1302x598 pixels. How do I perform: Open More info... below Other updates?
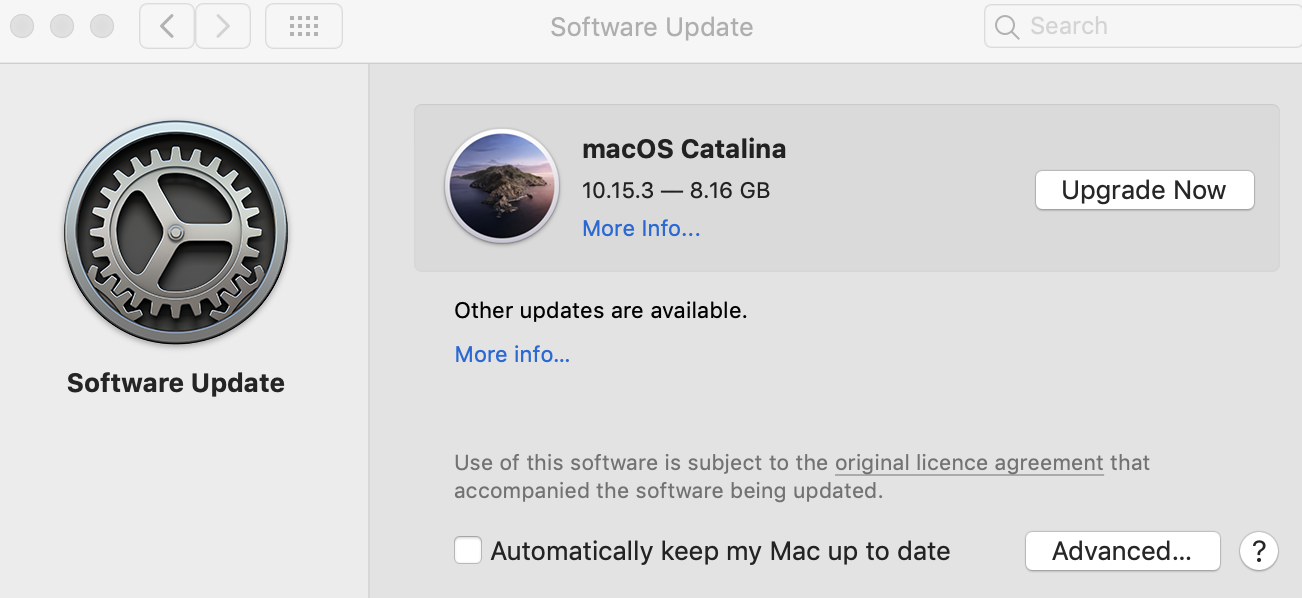[512, 354]
